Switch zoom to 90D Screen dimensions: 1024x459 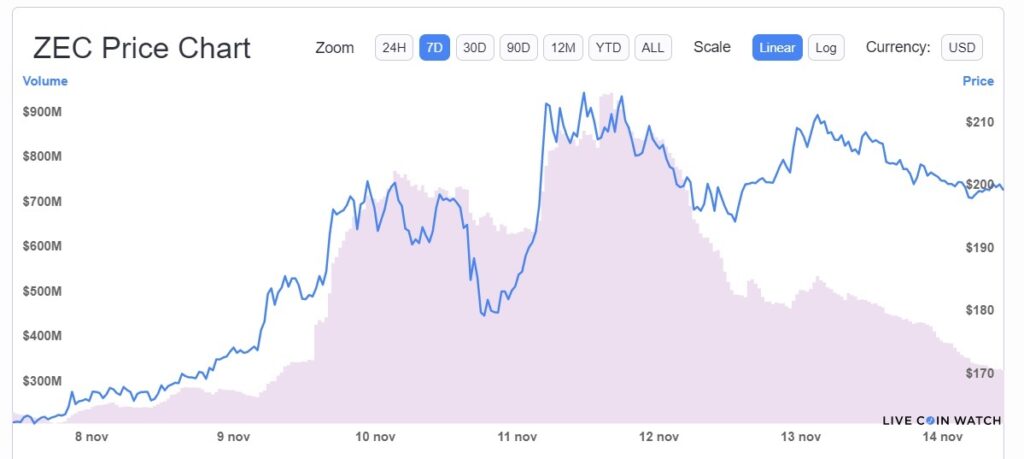coord(519,48)
